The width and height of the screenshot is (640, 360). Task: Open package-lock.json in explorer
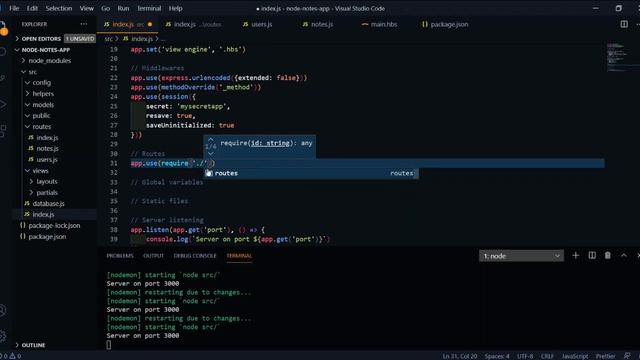(54, 225)
